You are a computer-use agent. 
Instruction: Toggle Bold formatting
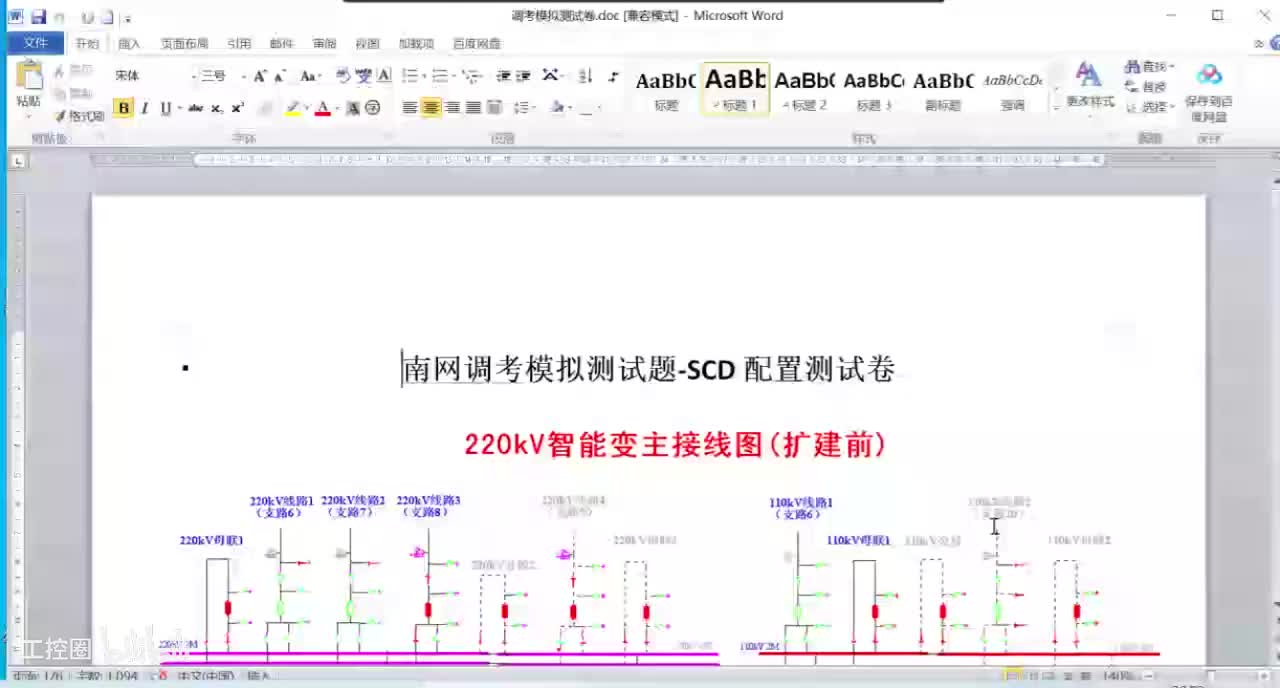(124, 108)
